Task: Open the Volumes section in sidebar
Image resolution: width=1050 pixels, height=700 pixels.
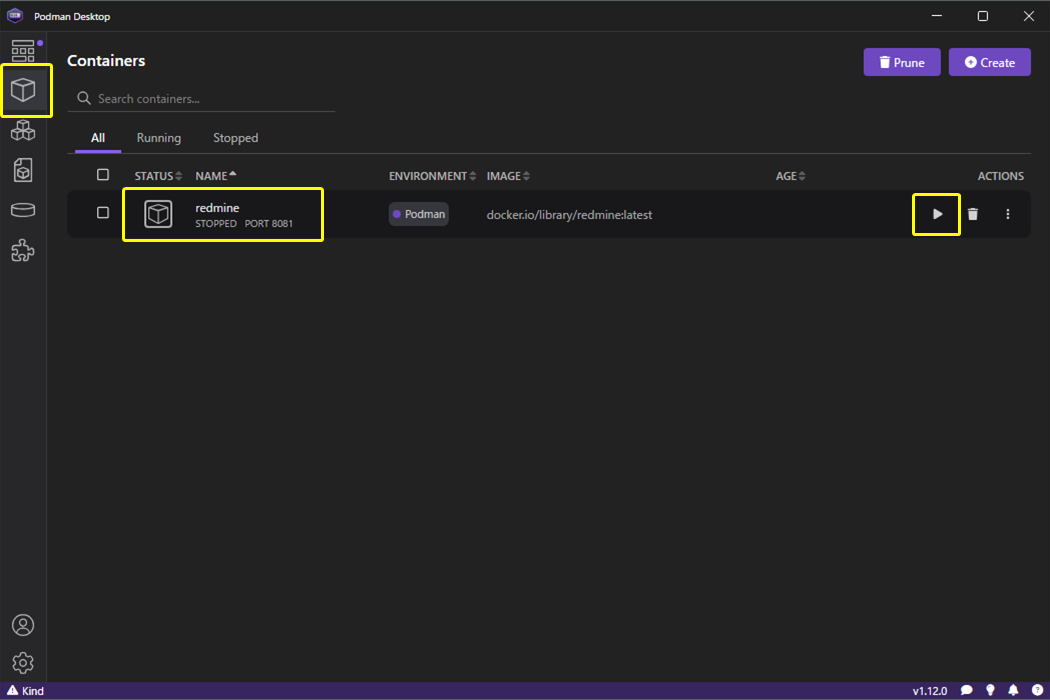Action: 23,210
